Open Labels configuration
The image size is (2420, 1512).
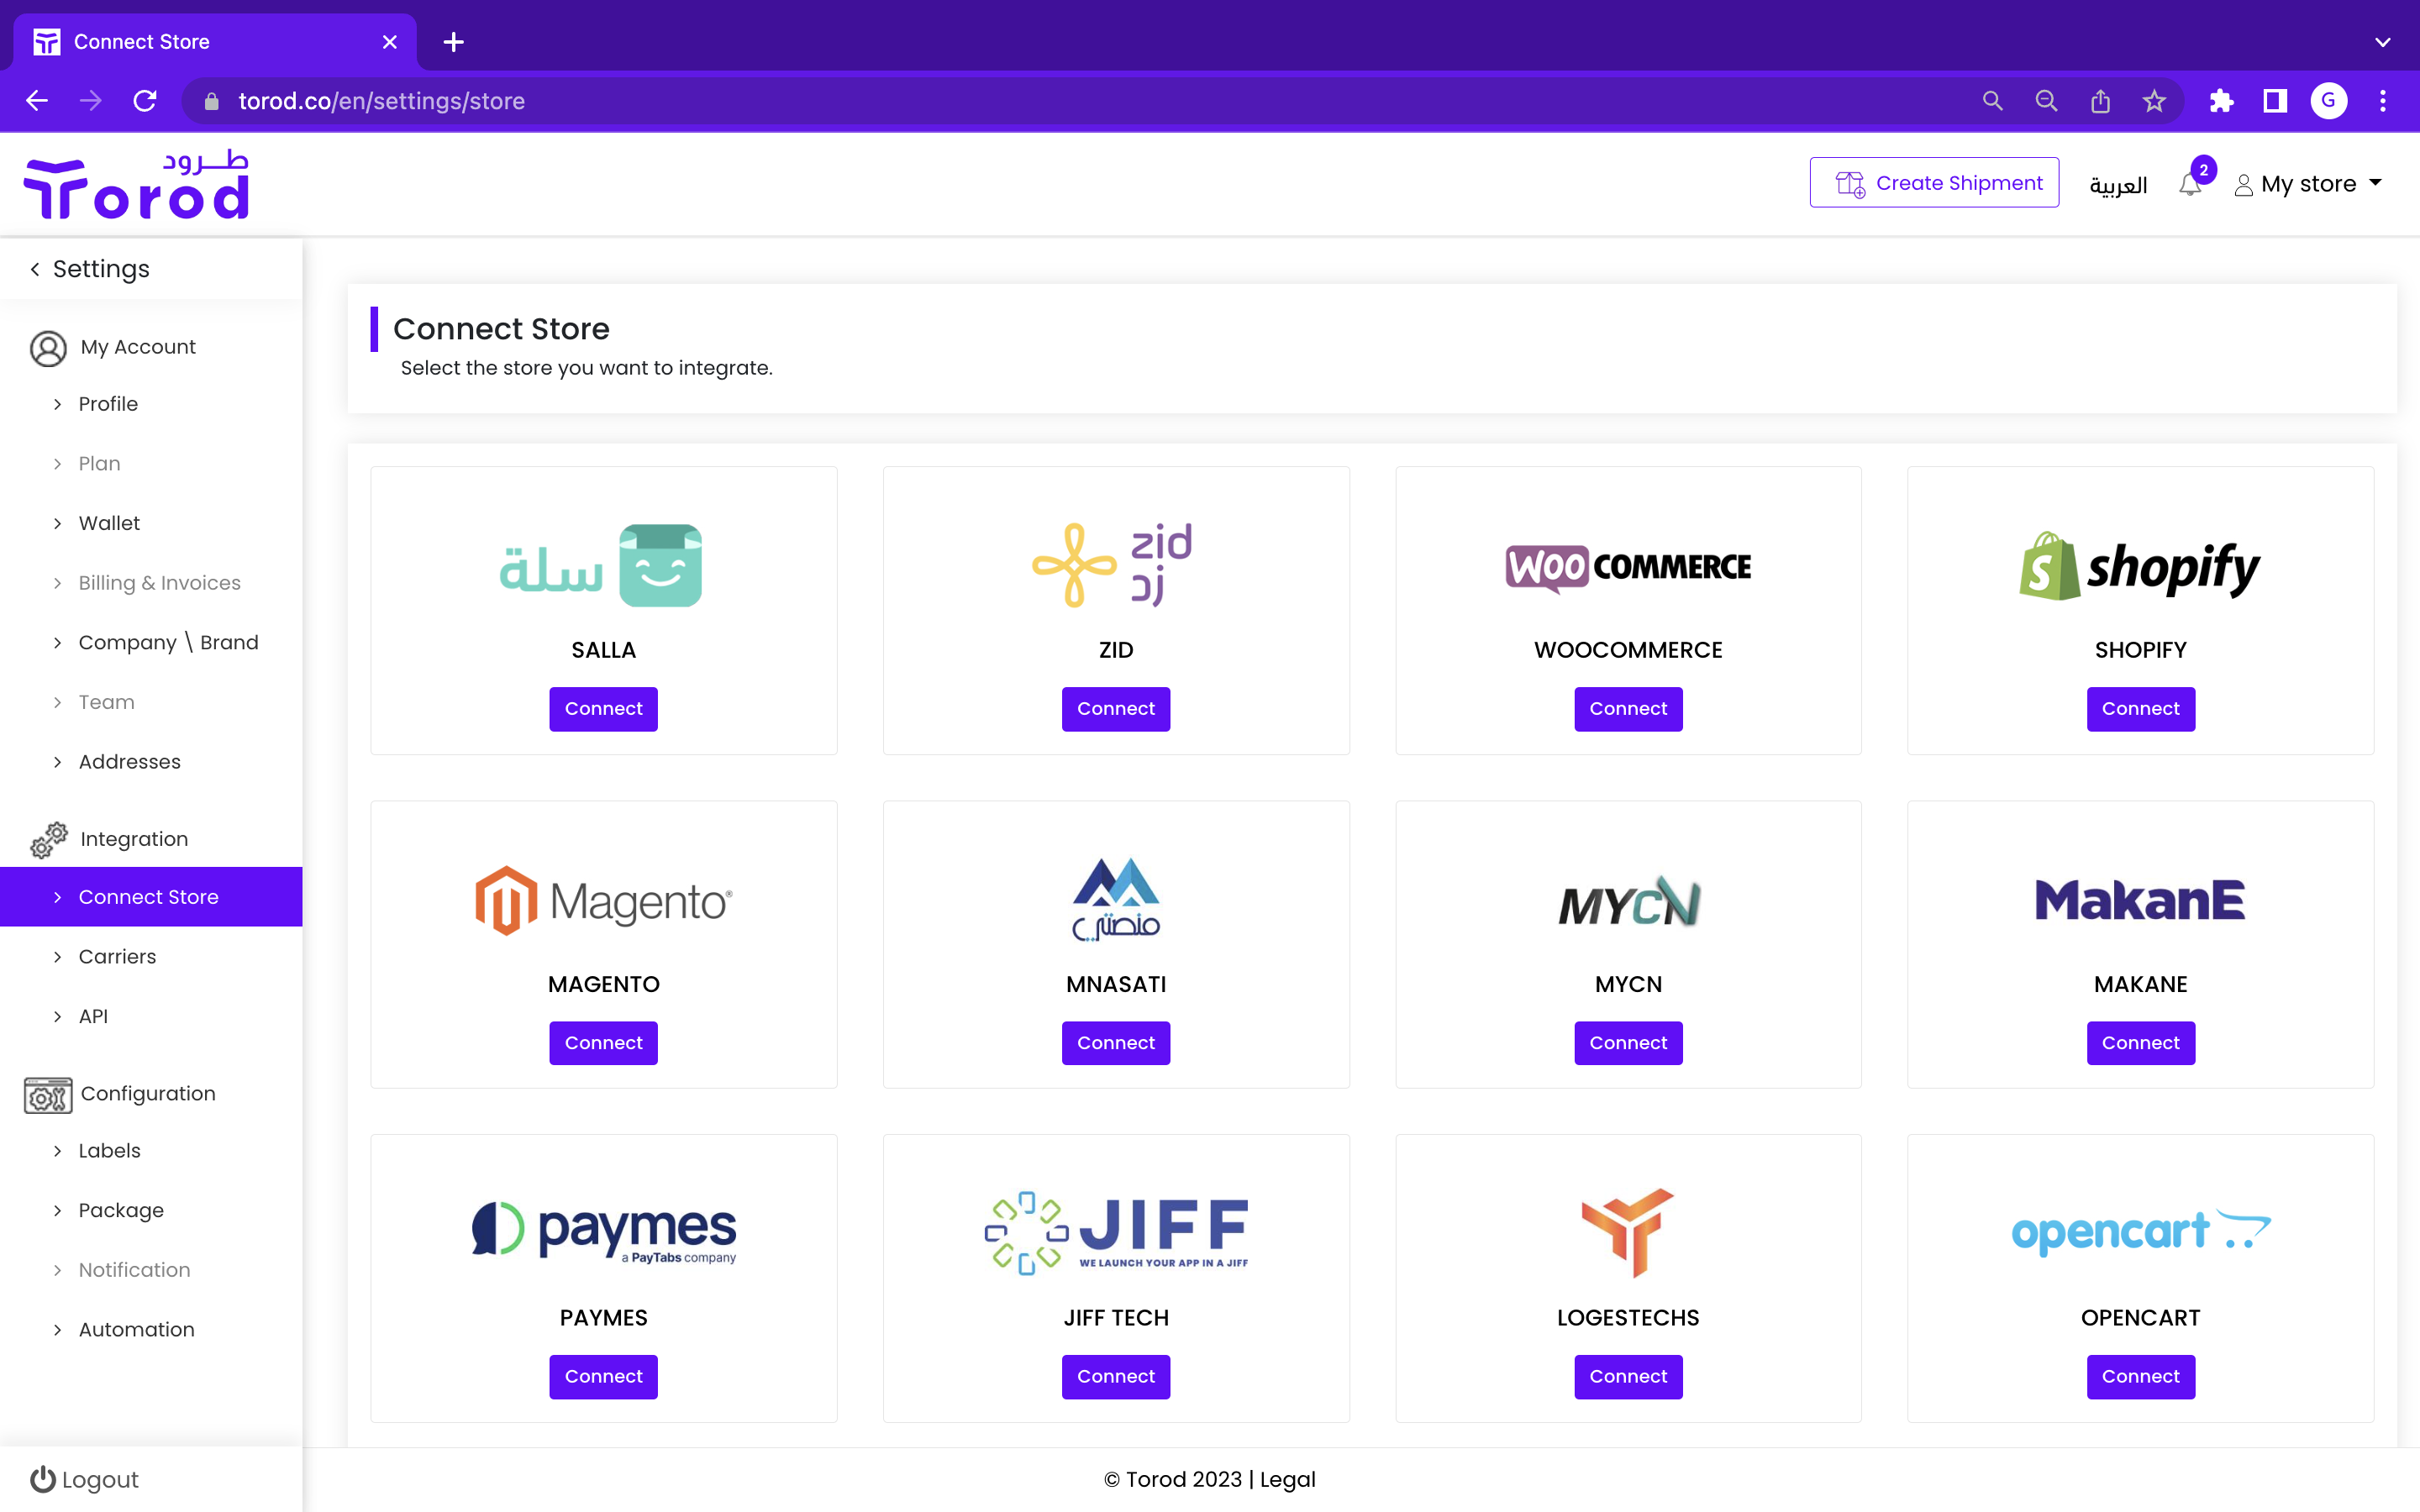pos(109,1151)
